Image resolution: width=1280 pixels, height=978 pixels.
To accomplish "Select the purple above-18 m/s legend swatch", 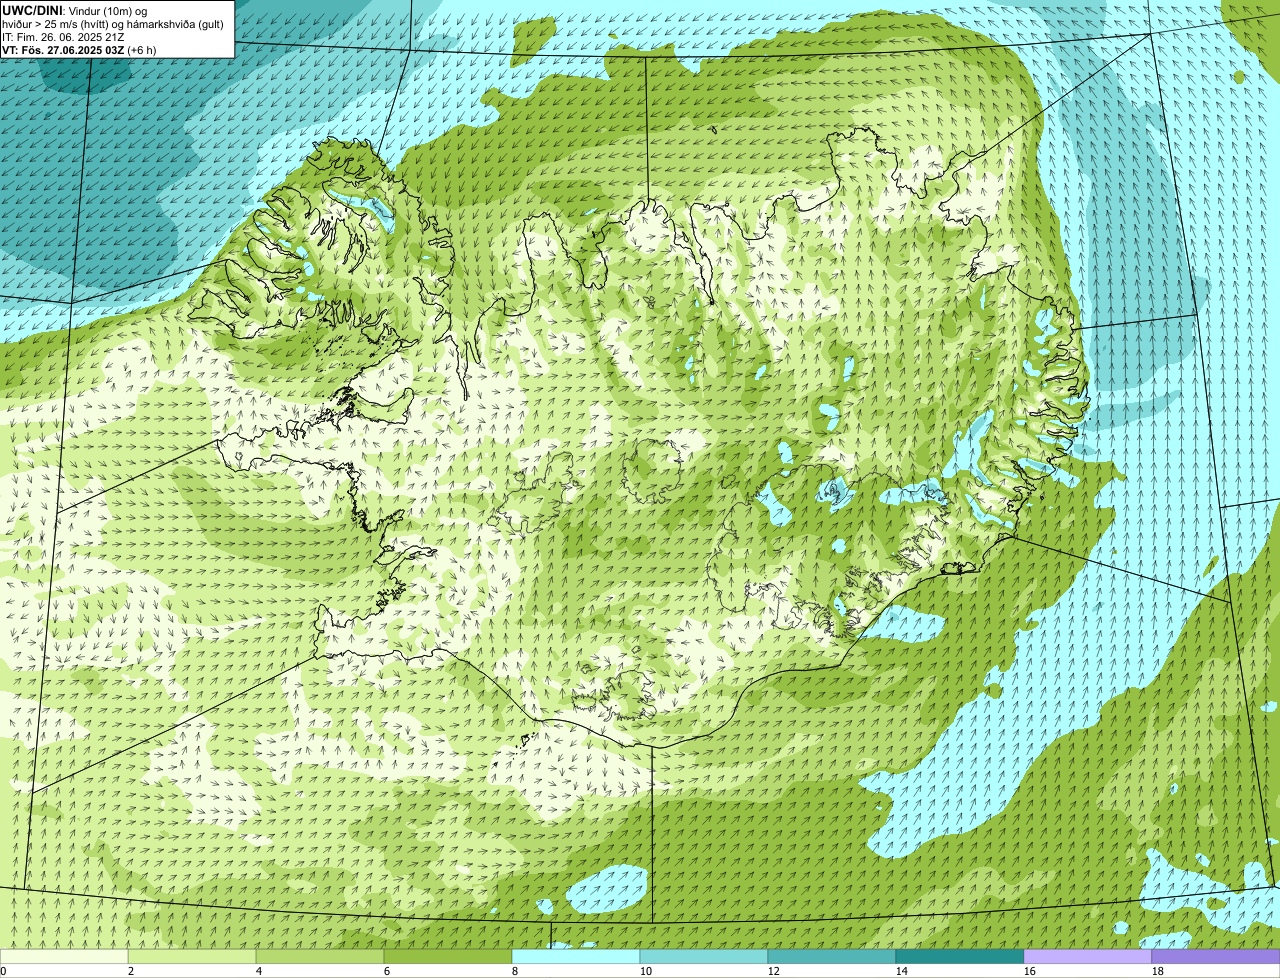I will pyautogui.click(x=1216, y=957).
